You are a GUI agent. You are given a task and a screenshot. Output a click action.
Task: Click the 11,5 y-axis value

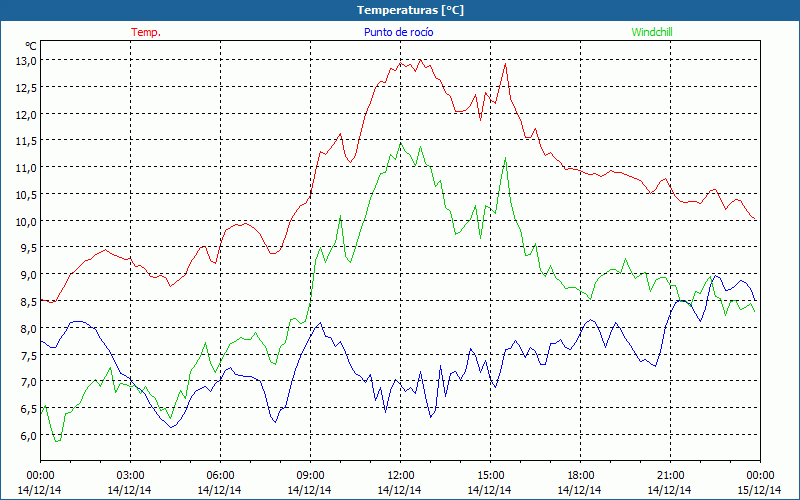[27, 141]
